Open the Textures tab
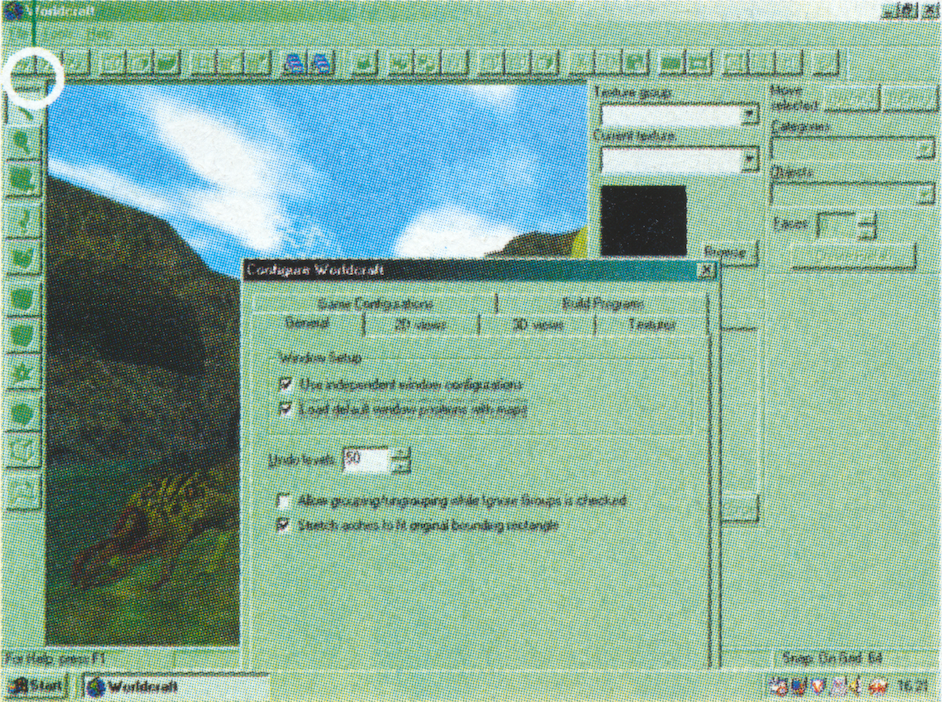Image resolution: width=942 pixels, height=702 pixels. pos(651,325)
